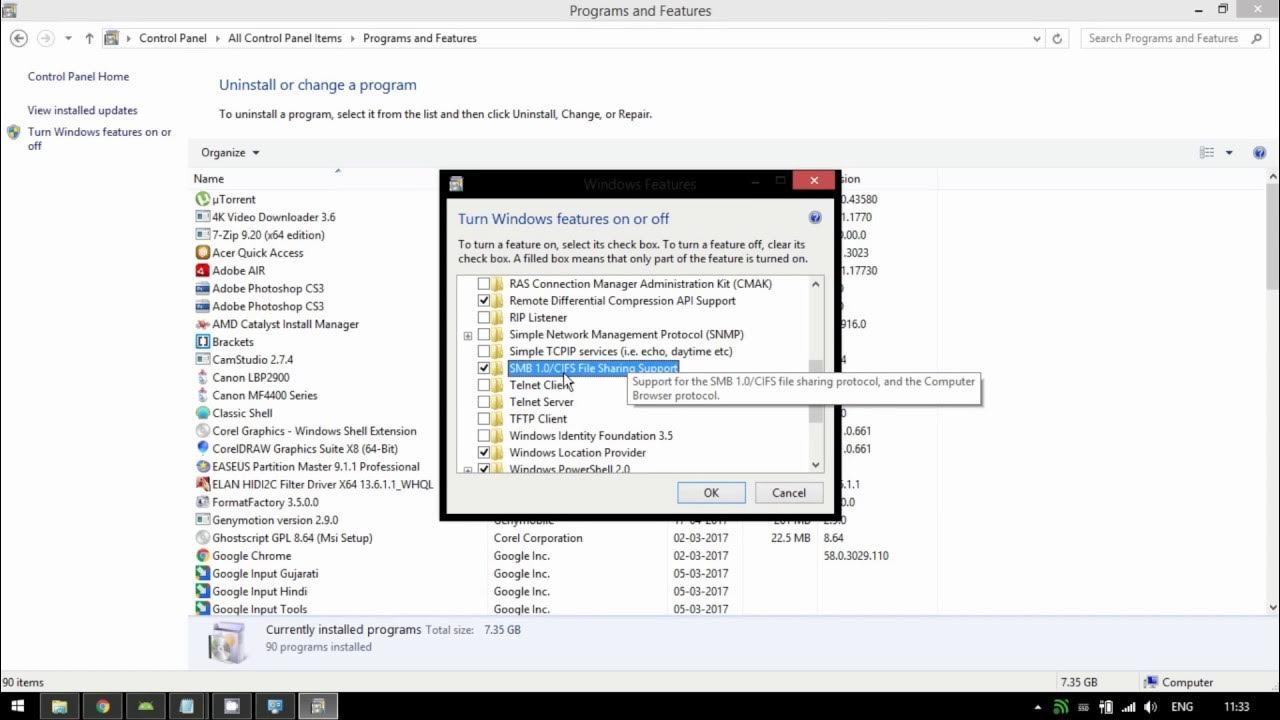1280x720 pixels.
Task: Open View installed updates link
Action: pyautogui.click(x=82, y=111)
